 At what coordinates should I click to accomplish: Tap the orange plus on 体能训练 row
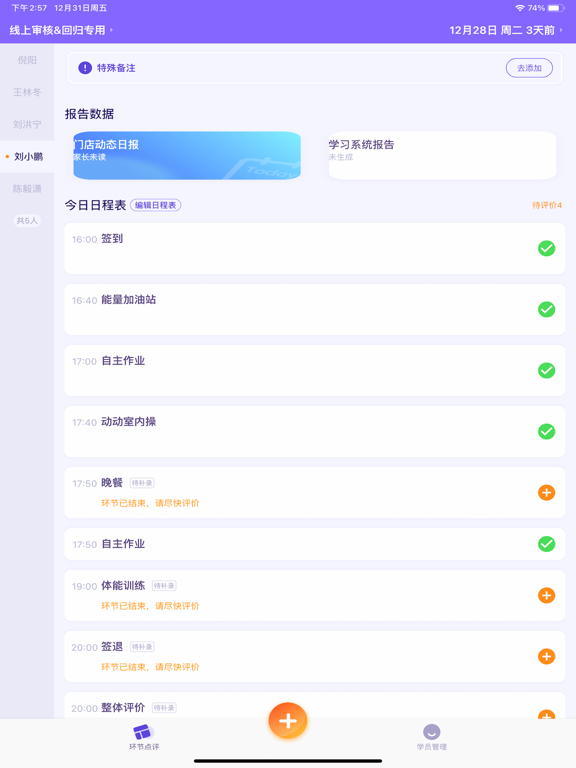(546, 595)
